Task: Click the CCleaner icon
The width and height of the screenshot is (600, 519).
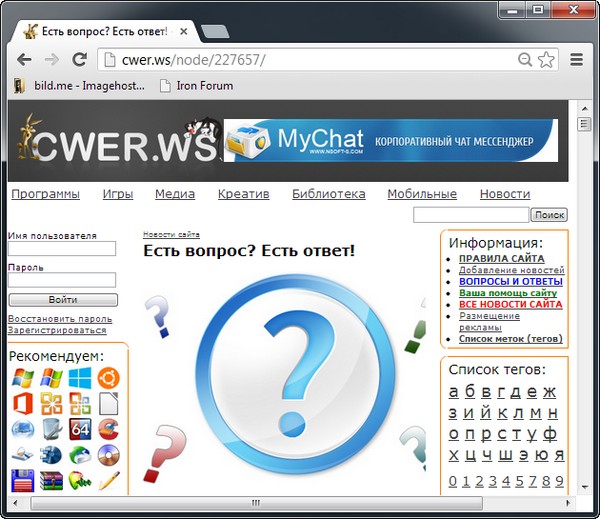Action: click(x=109, y=430)
